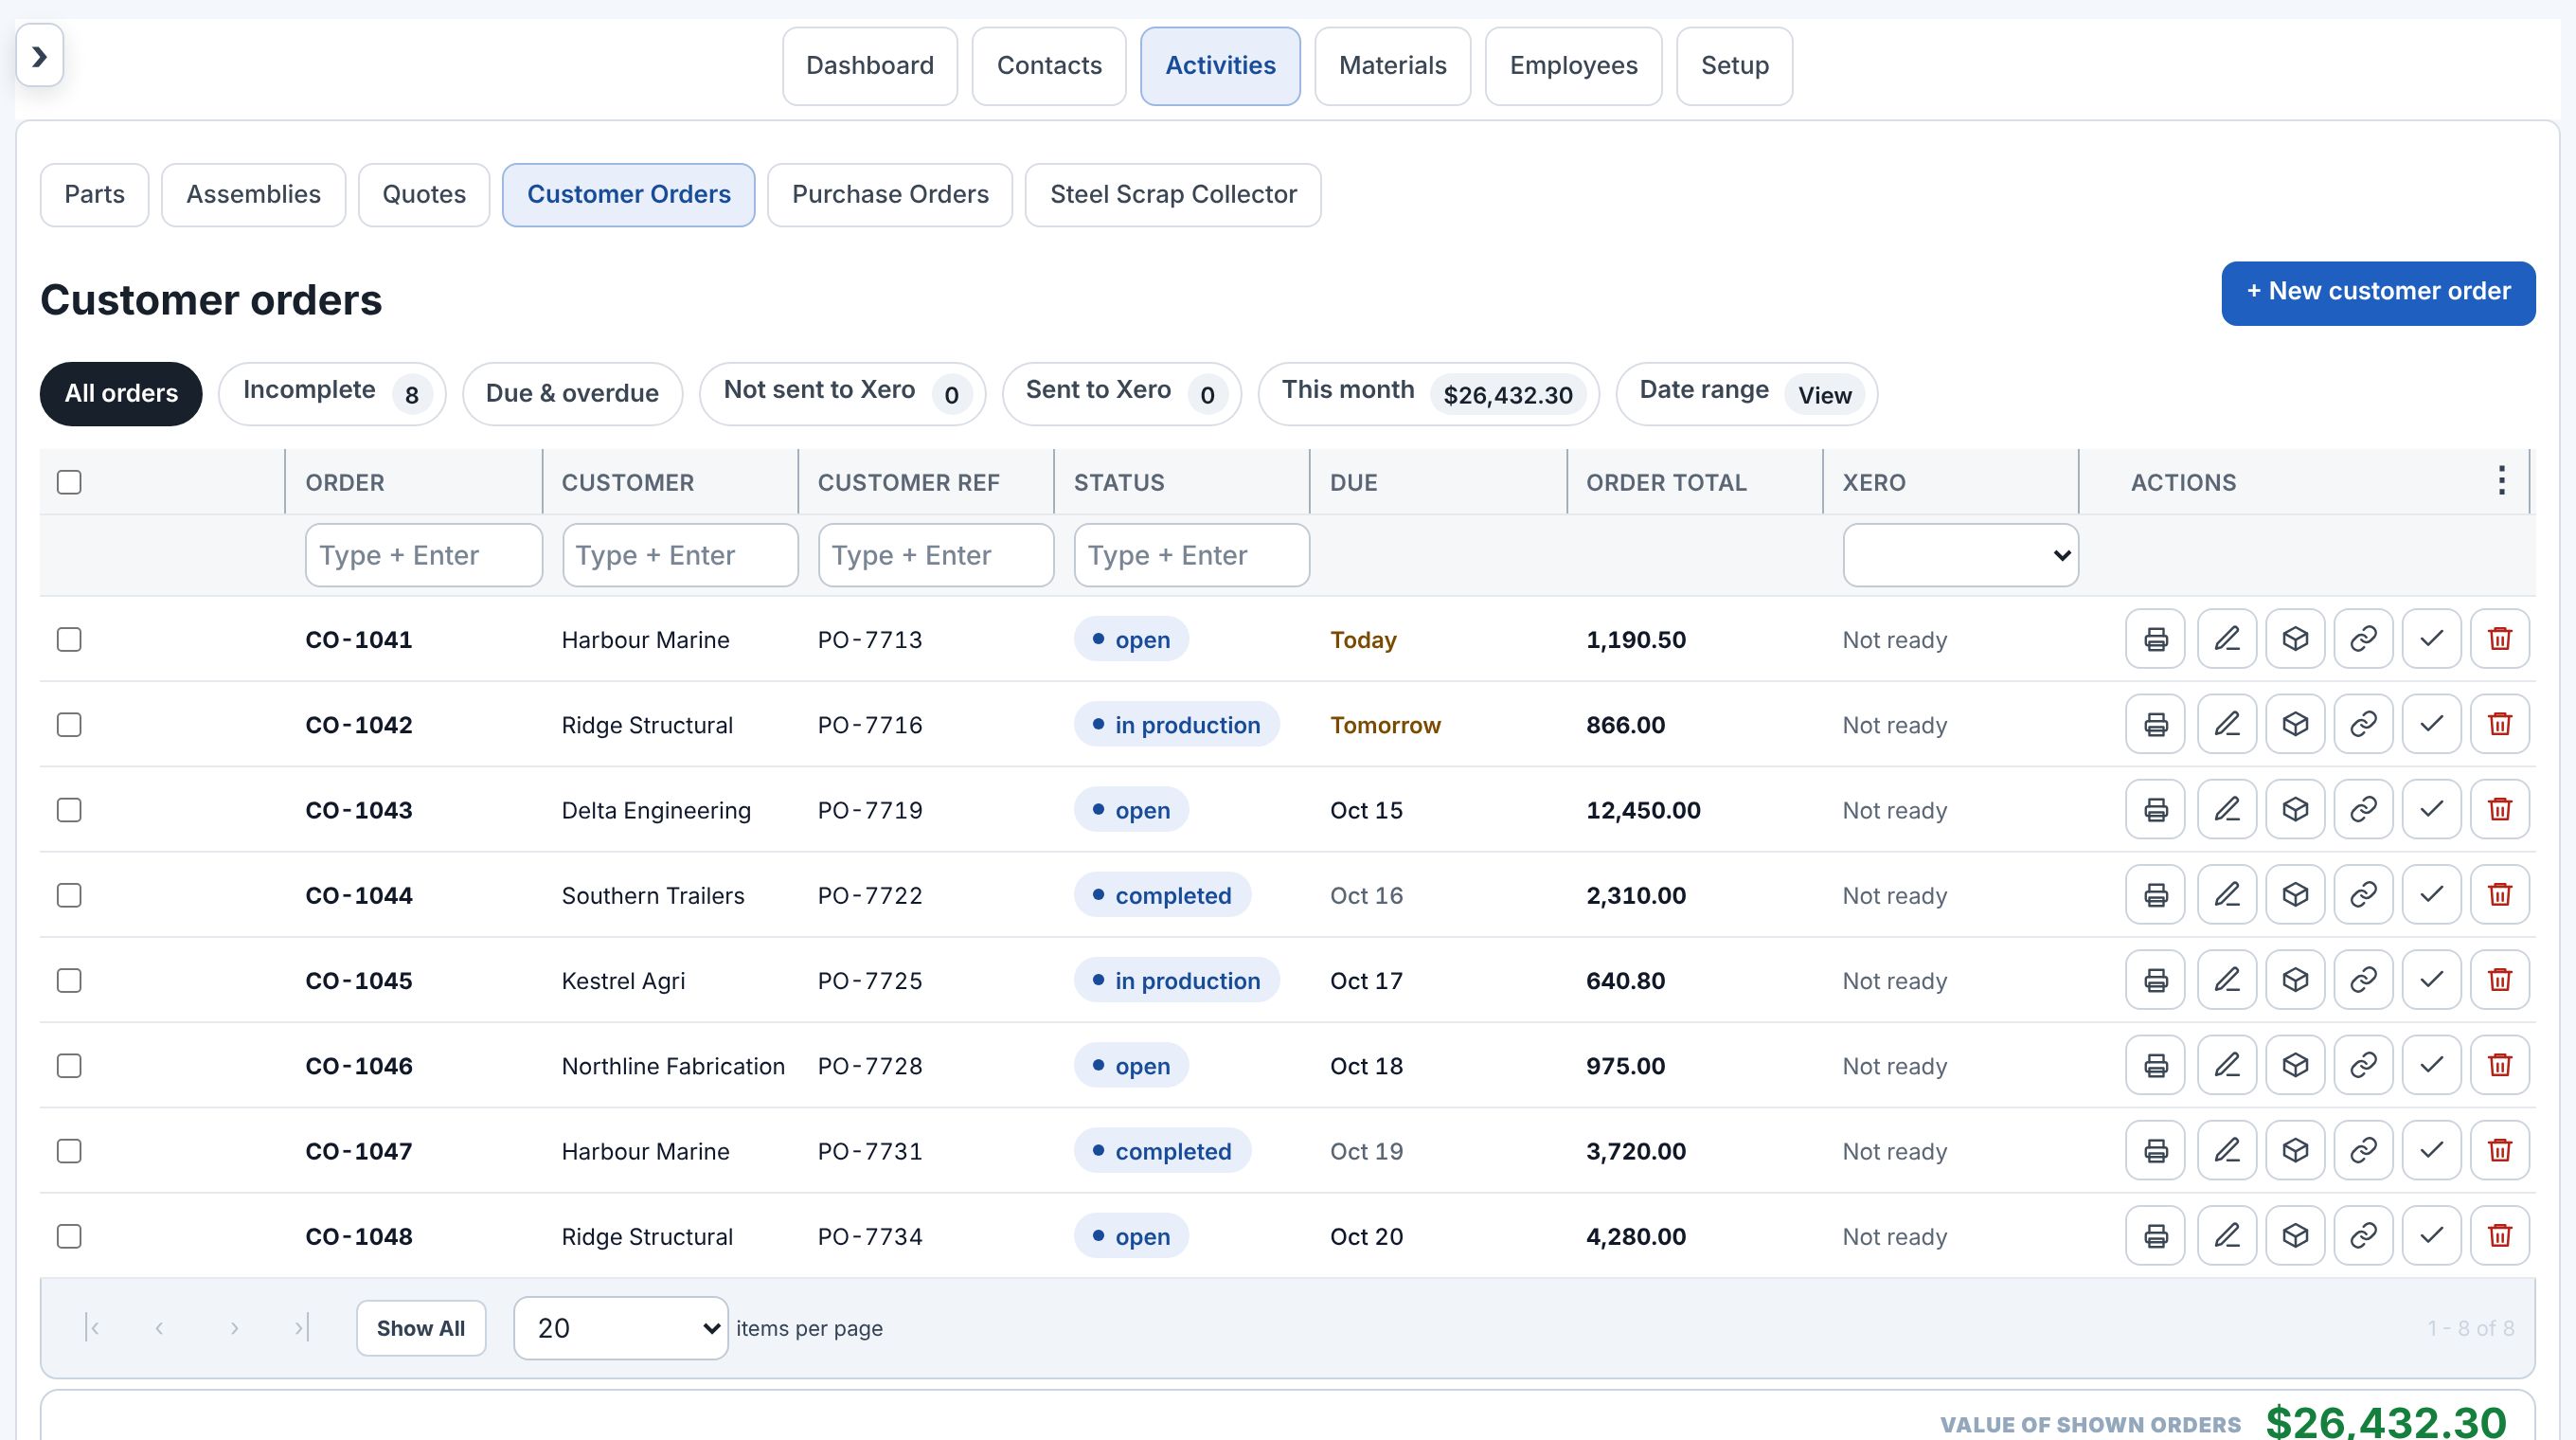Screen dimensions: 2576x1440
Task: Select the CO-1048 row checkbox
Action: [69, 1236]
